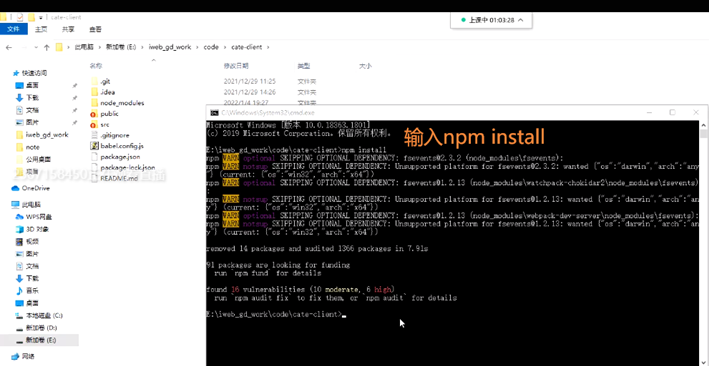Select the package.json file icon
Viewport: 709px width, 366px height.
pyautogui.click(x=94, y=157)
